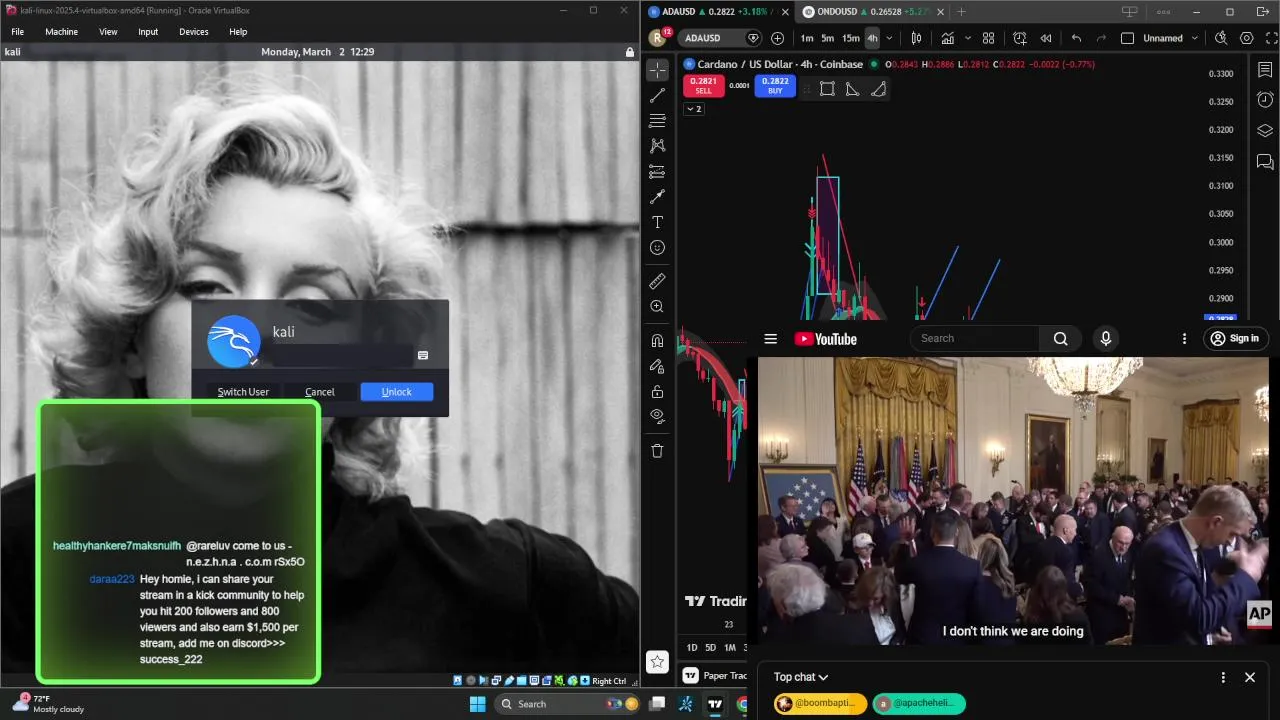Click the trash icon to remove drawings

657,451
